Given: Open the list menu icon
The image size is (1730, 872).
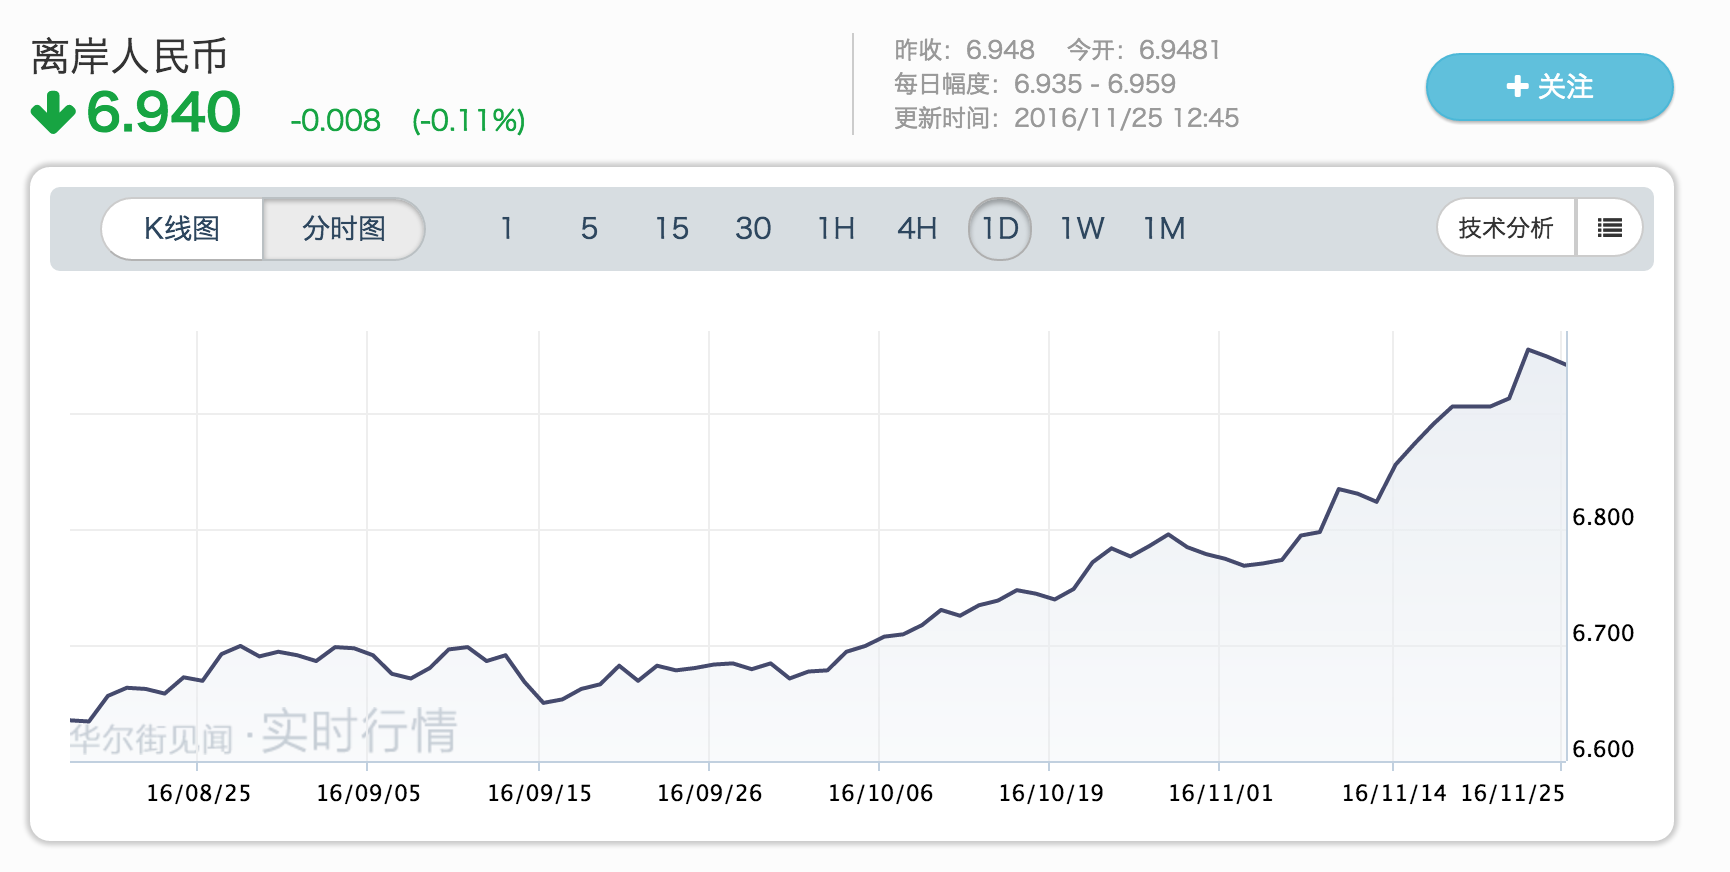Looking at the screenshot, I should pyautogui.click(x=1609, y=228).
